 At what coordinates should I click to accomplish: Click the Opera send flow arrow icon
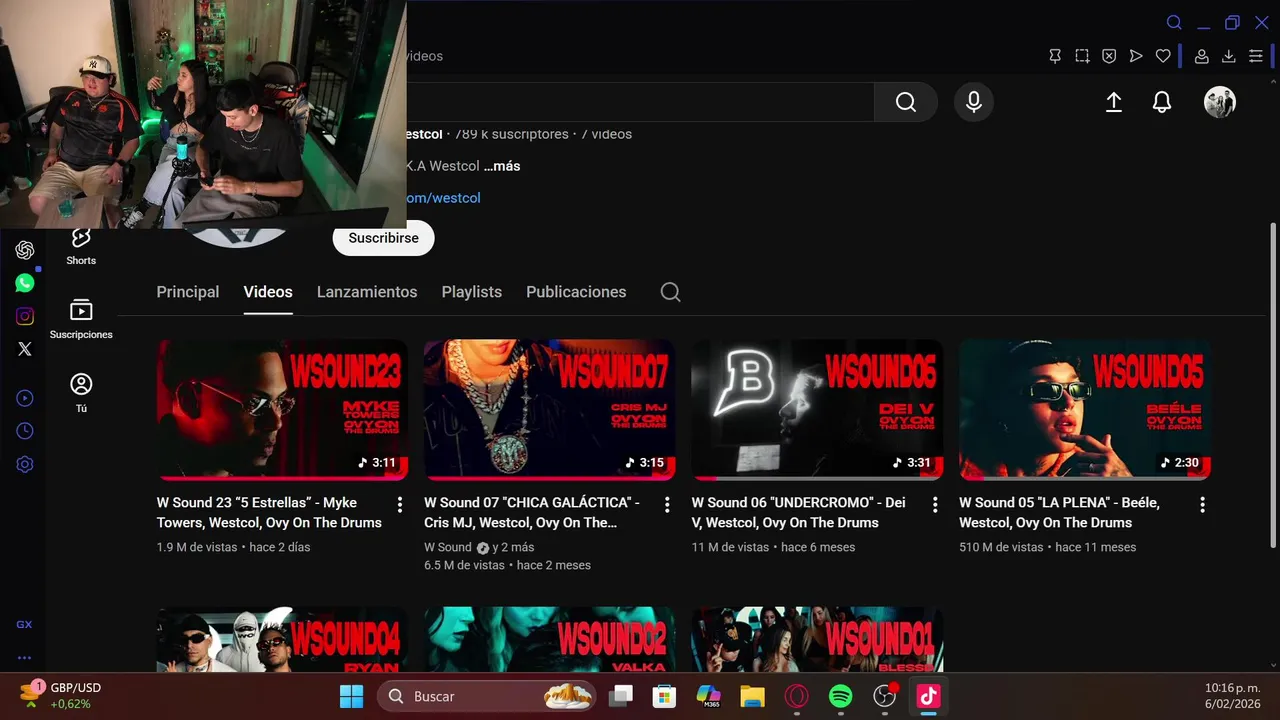tap(1136, 56)
